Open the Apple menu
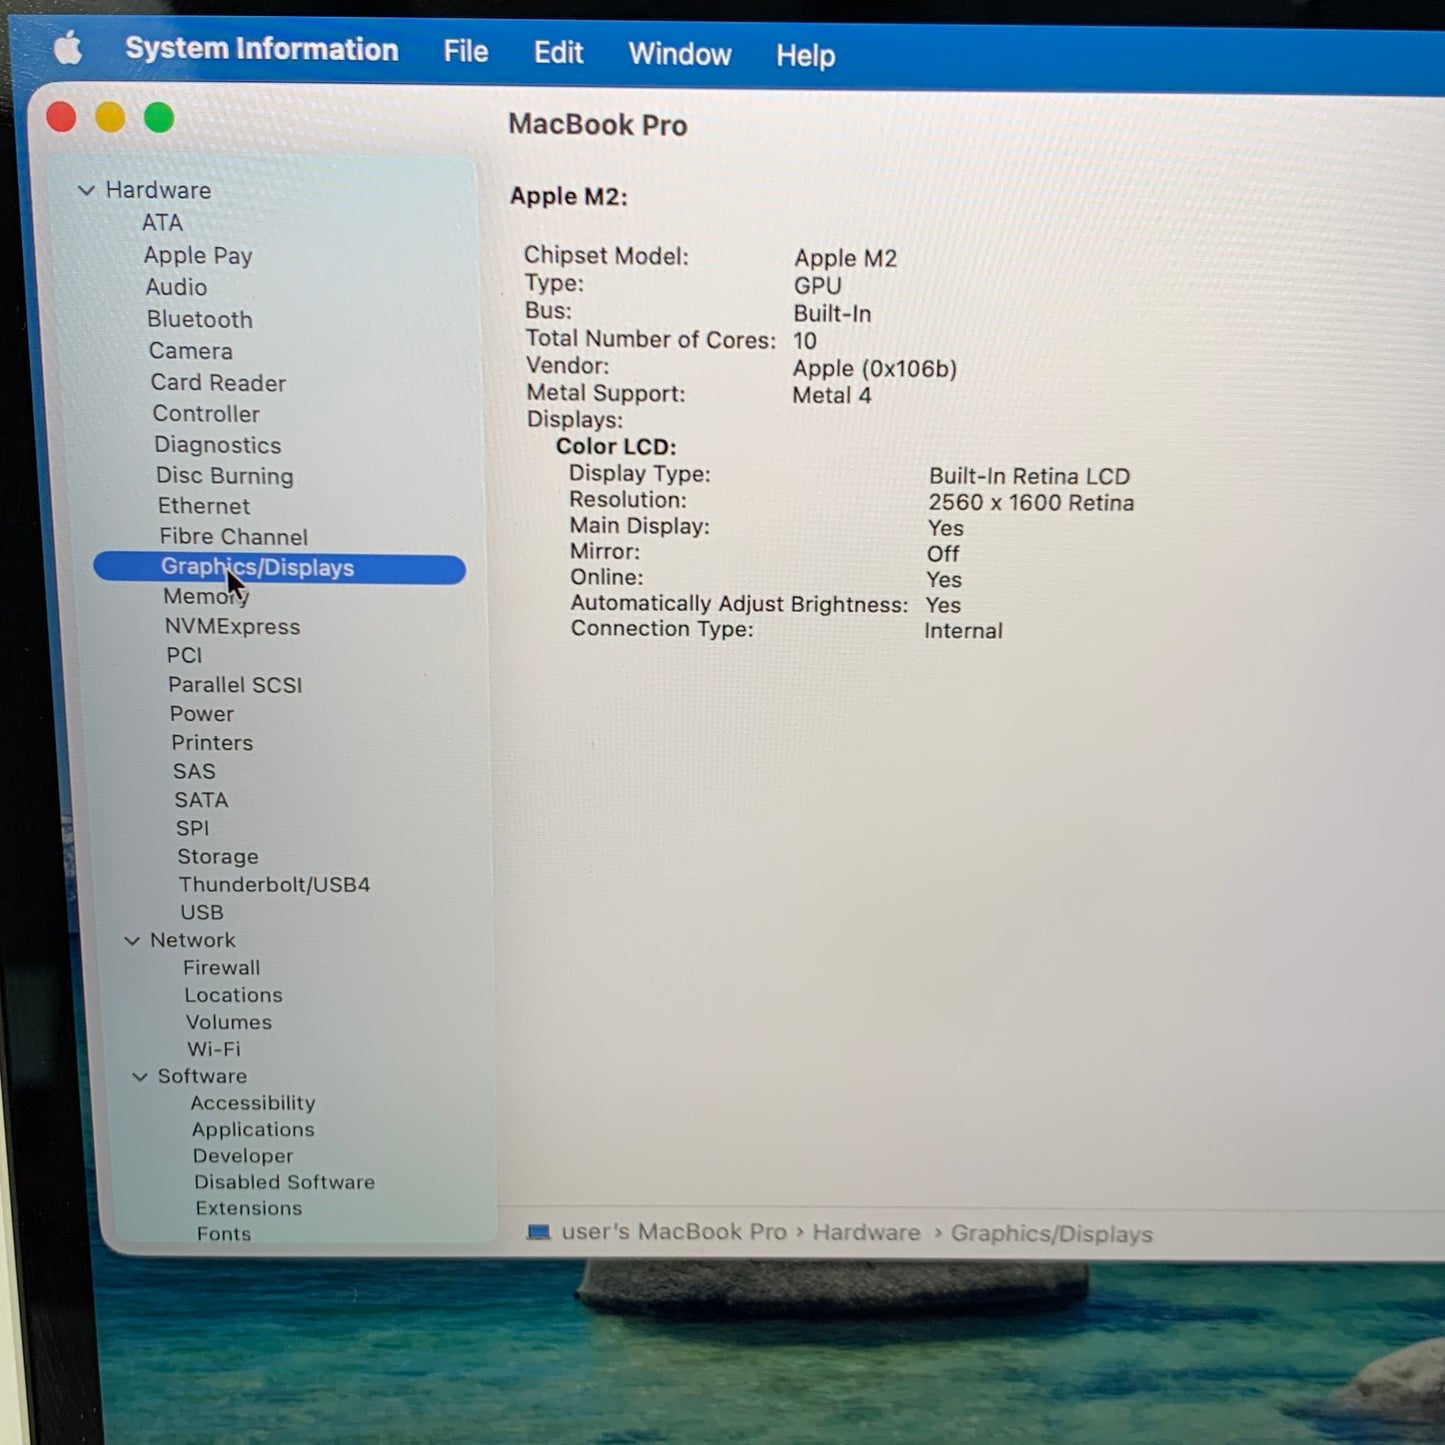The width and height of the screenshot is (1445, 1445). [68, 47]
